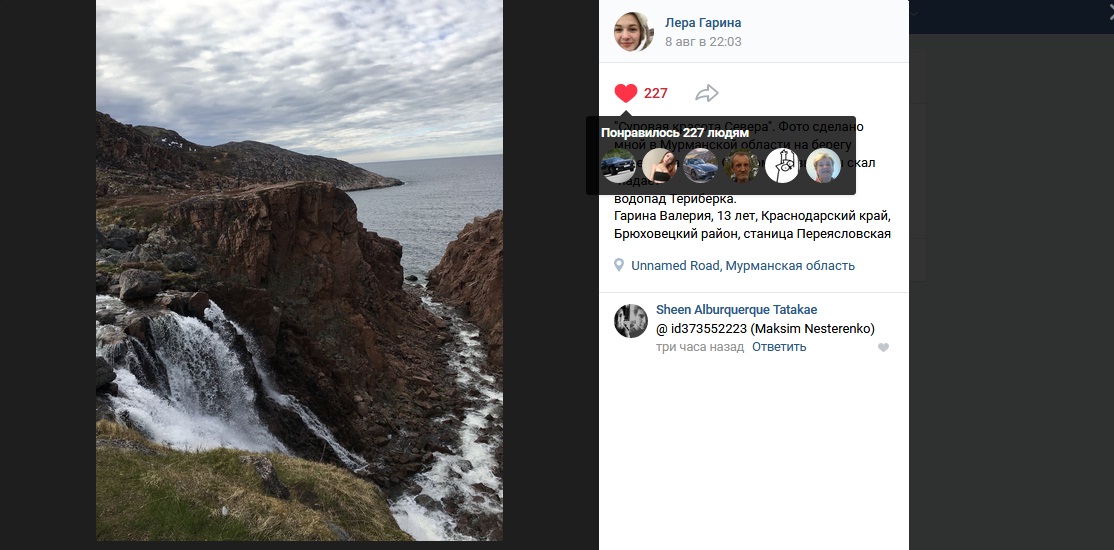1114x550 pixels.
Task: Open the "Unnamed Road, Мурманская область" location
Action: 743,266
